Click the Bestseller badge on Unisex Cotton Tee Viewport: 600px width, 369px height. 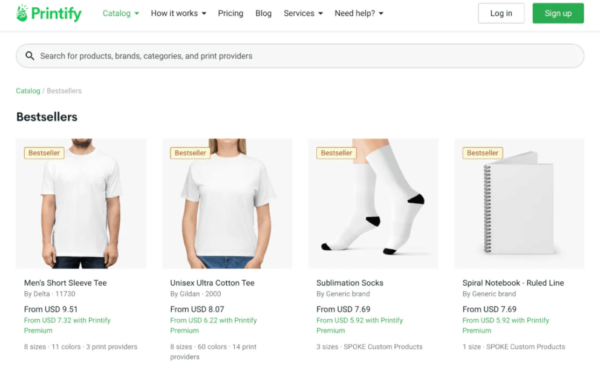(x=190, y=153)
